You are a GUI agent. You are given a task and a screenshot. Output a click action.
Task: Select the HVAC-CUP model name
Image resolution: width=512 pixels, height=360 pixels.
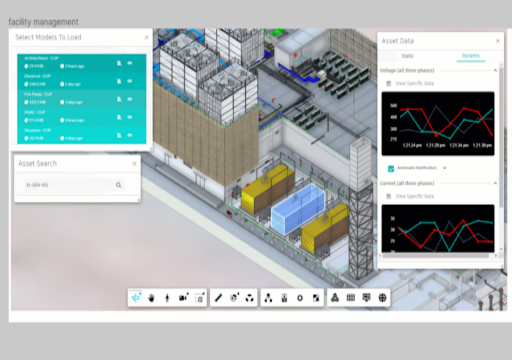coord(35,112)
